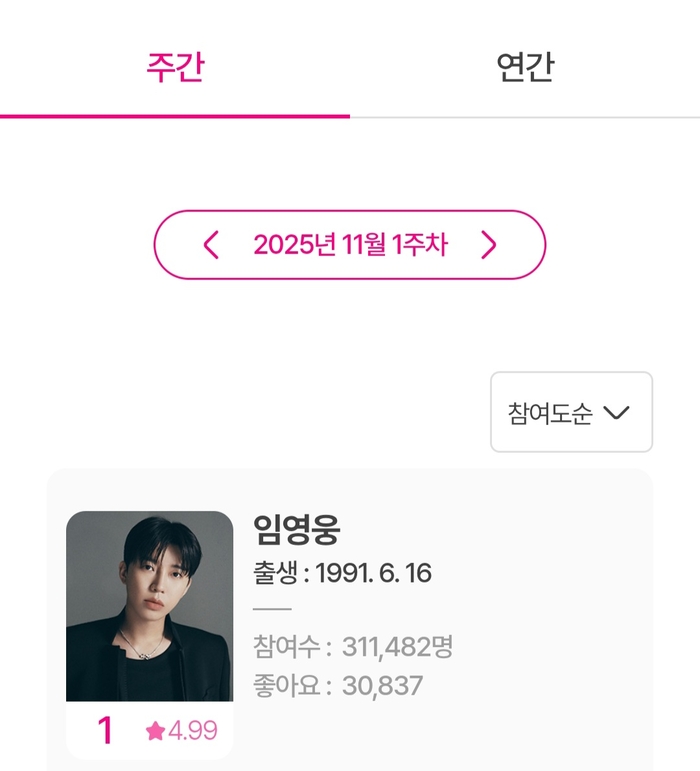Viewport: 700px width, 771px height.
Task: Click the 출생 1991. 6. 16 birth date
Action: 342,574
